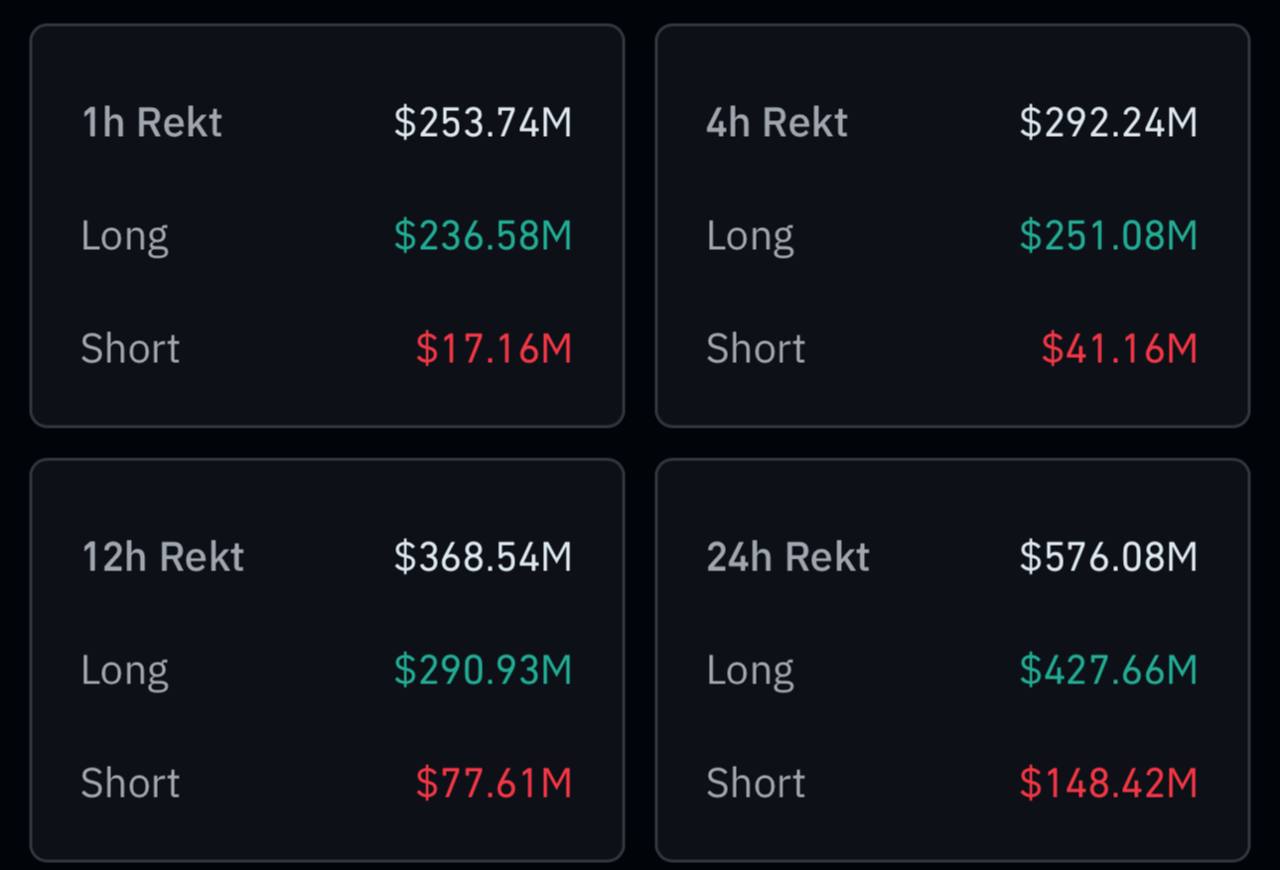Click the Short label in 24h card
The height and width of the screenshot is (870, 1280).
pos(756,783)
